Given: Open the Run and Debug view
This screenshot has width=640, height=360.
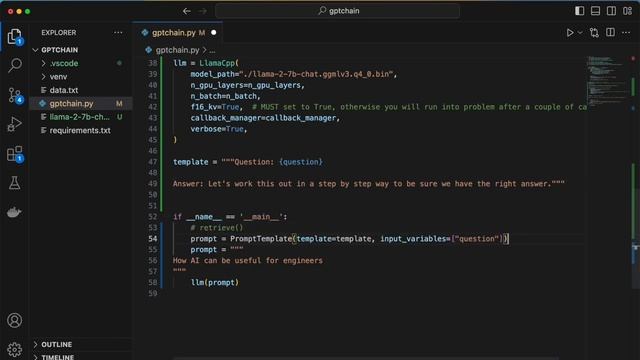Looking at the screenshot, I should (15, 124).
